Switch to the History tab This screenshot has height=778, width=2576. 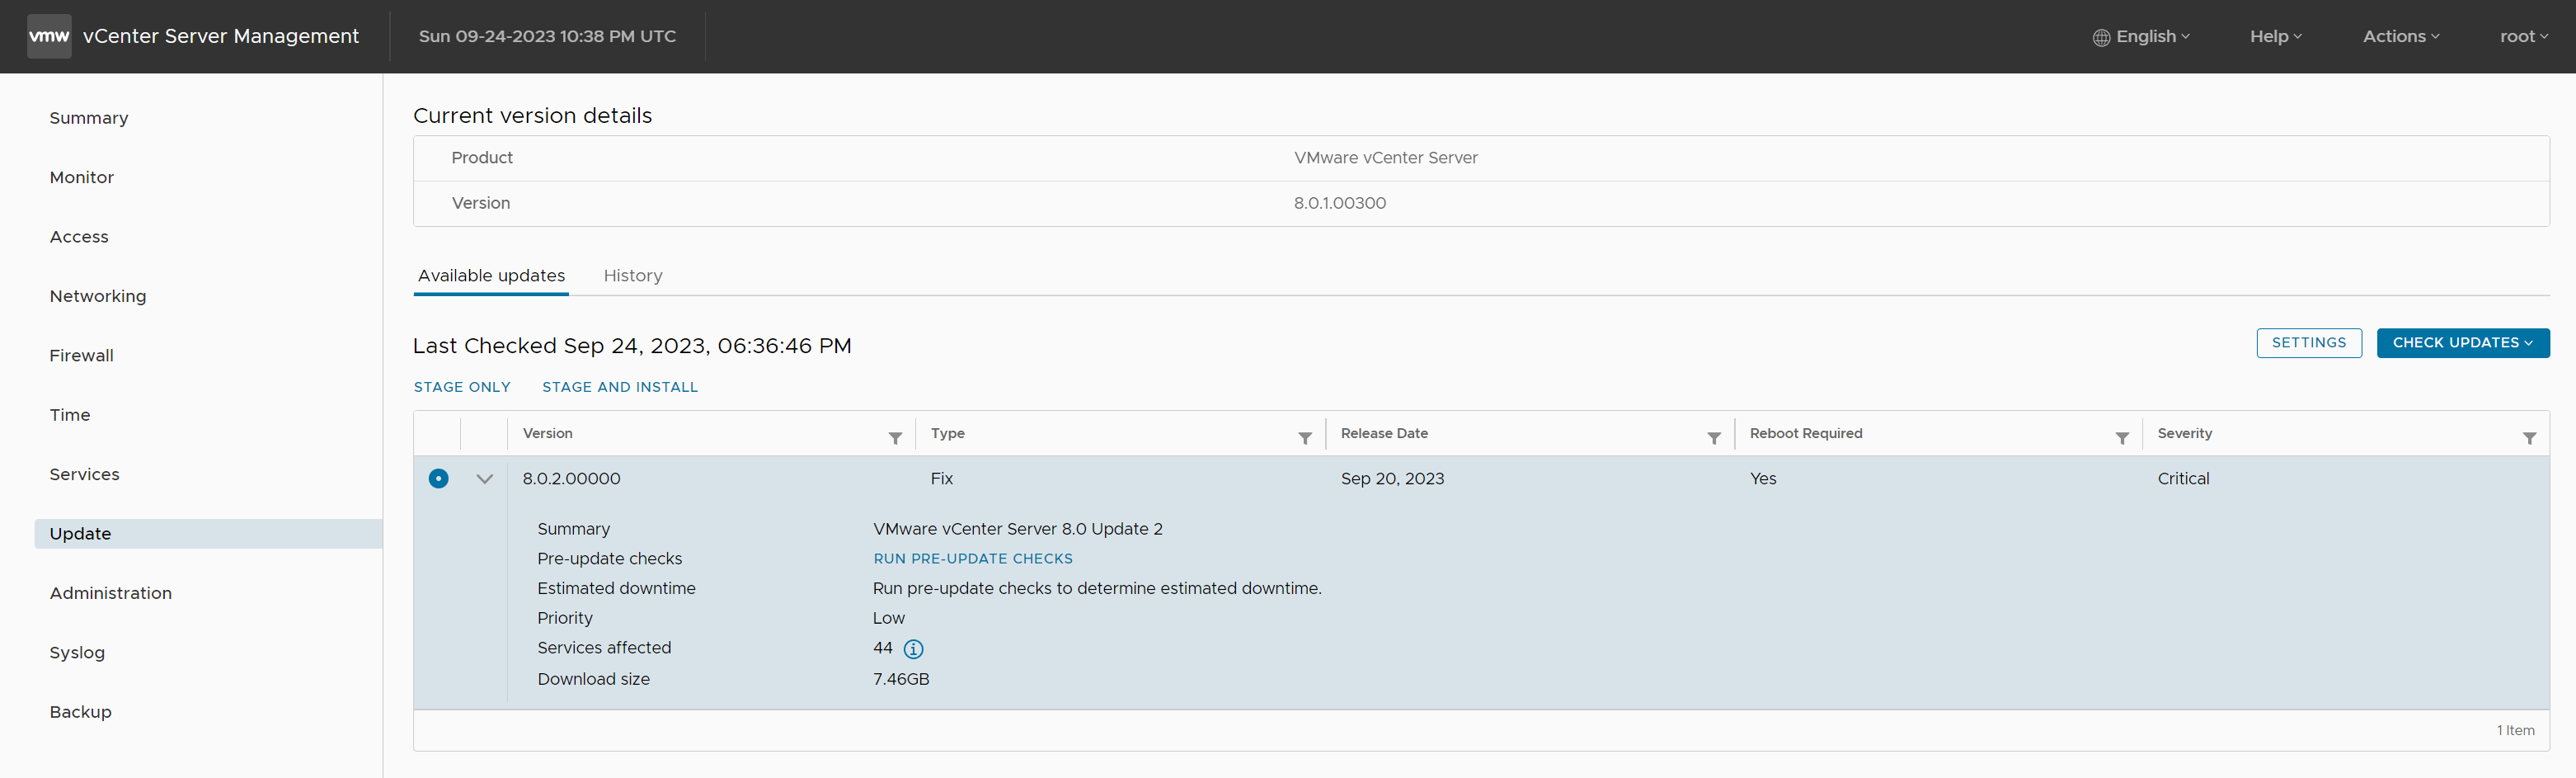pos(632,276)
